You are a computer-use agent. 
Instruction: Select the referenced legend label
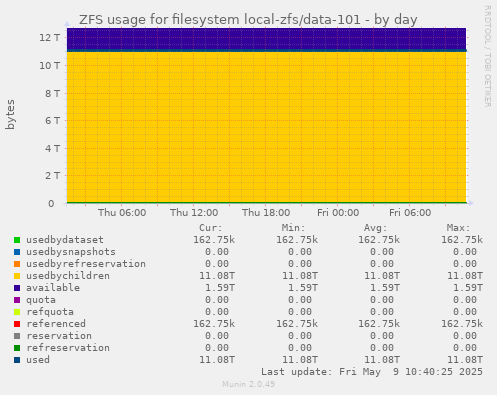[56, 324]
